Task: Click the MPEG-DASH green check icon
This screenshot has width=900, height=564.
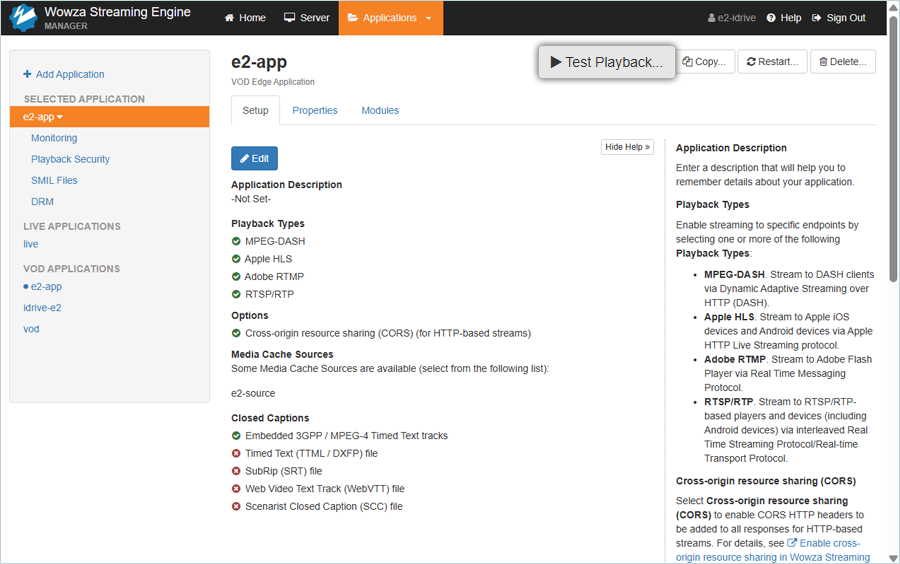Action: [236, 241]
